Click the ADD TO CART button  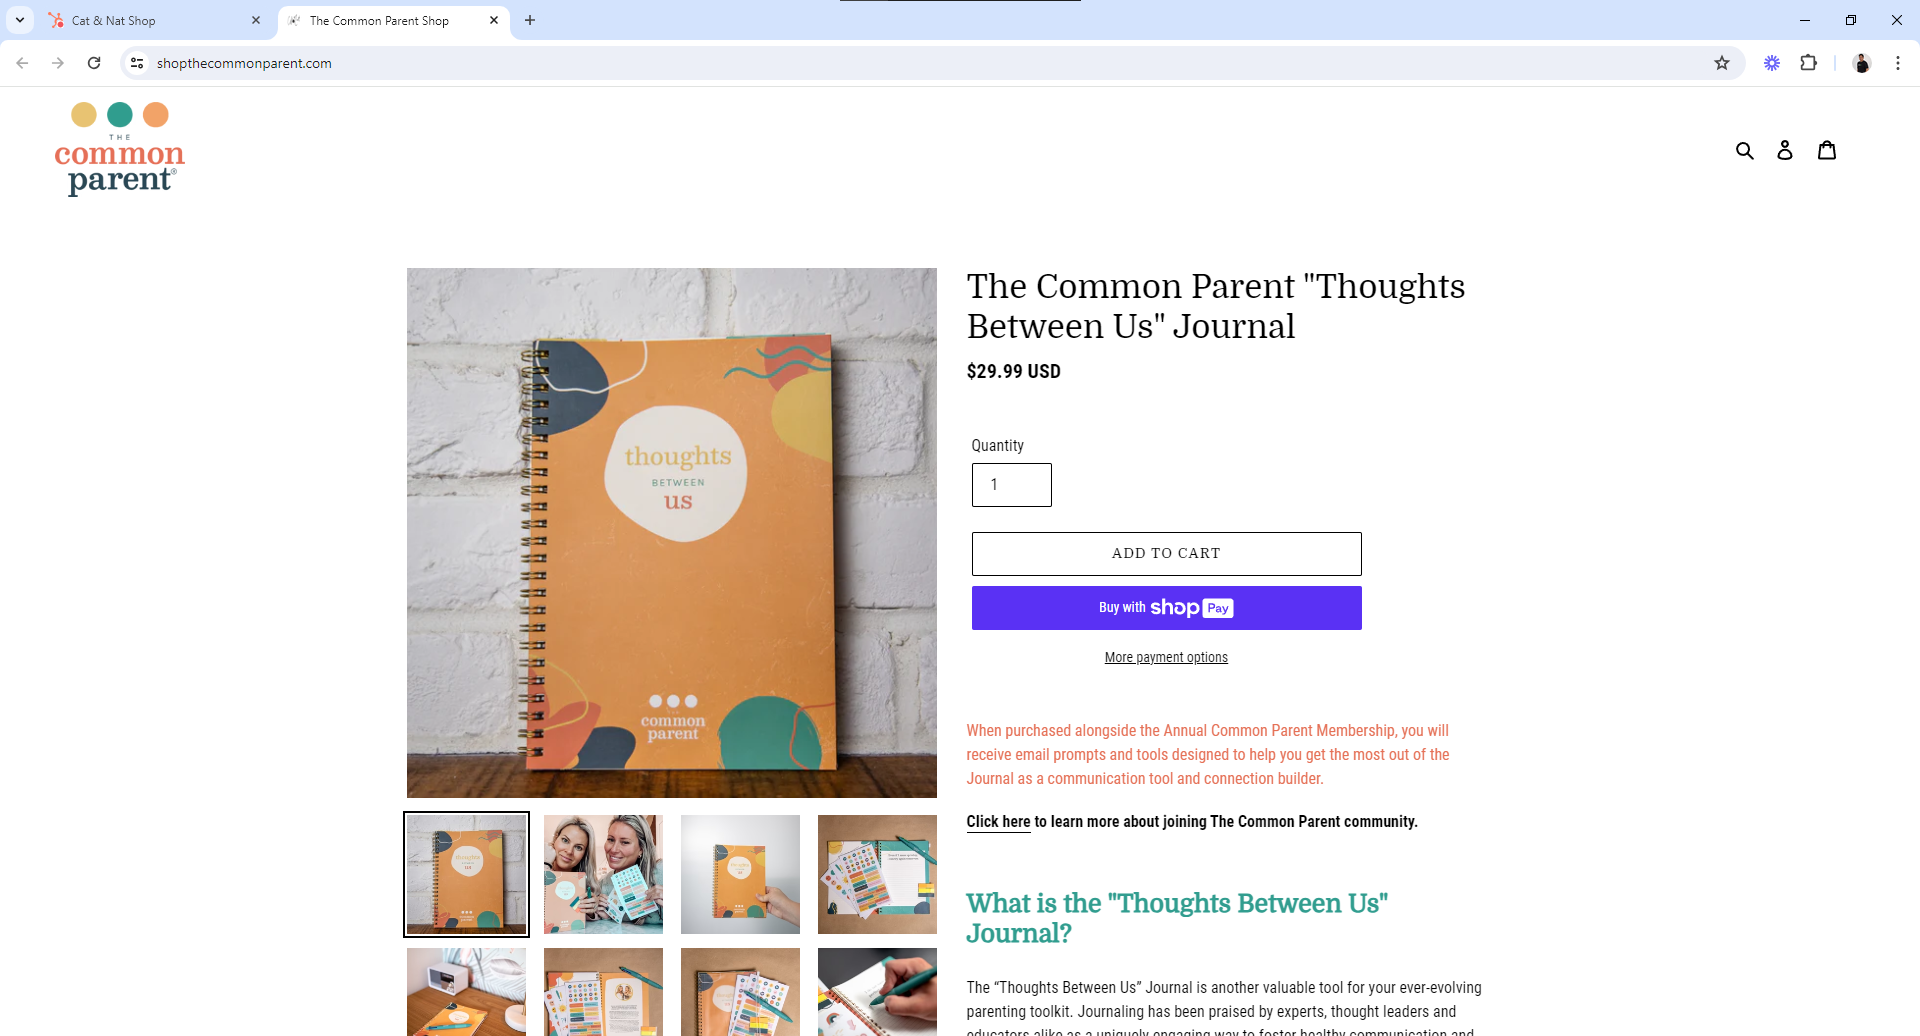1167,554
